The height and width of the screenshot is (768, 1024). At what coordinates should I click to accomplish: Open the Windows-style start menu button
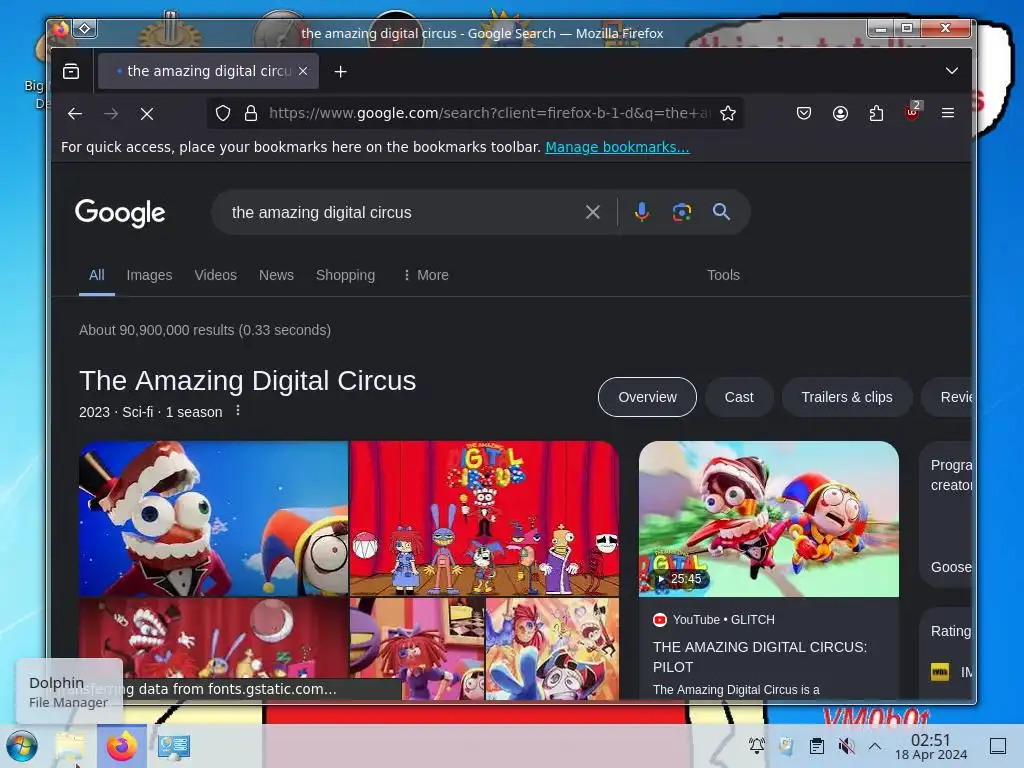22,746
